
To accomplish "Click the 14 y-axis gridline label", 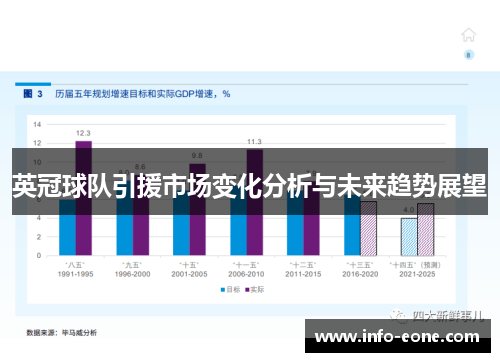I will pos(37,125).
